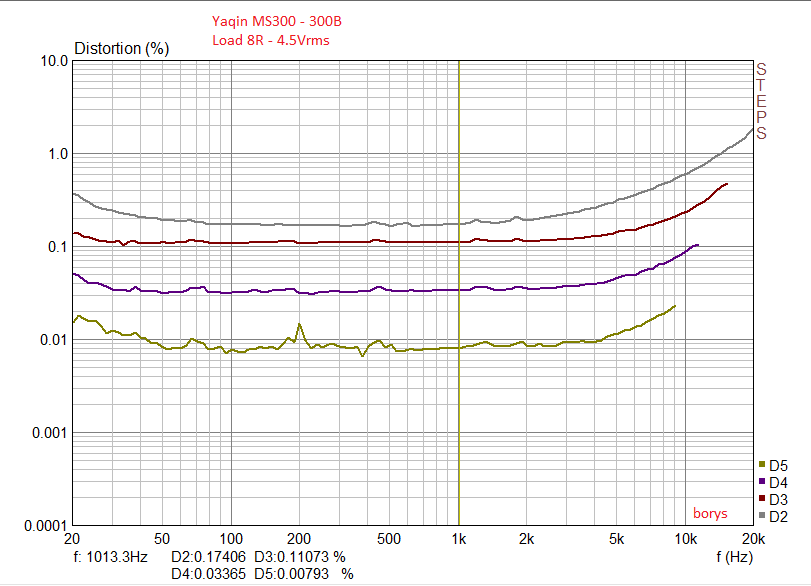This screenshot has height=586, width=811.
Task: Click the purple D4 legend color square
Action: tap(762, 481)
